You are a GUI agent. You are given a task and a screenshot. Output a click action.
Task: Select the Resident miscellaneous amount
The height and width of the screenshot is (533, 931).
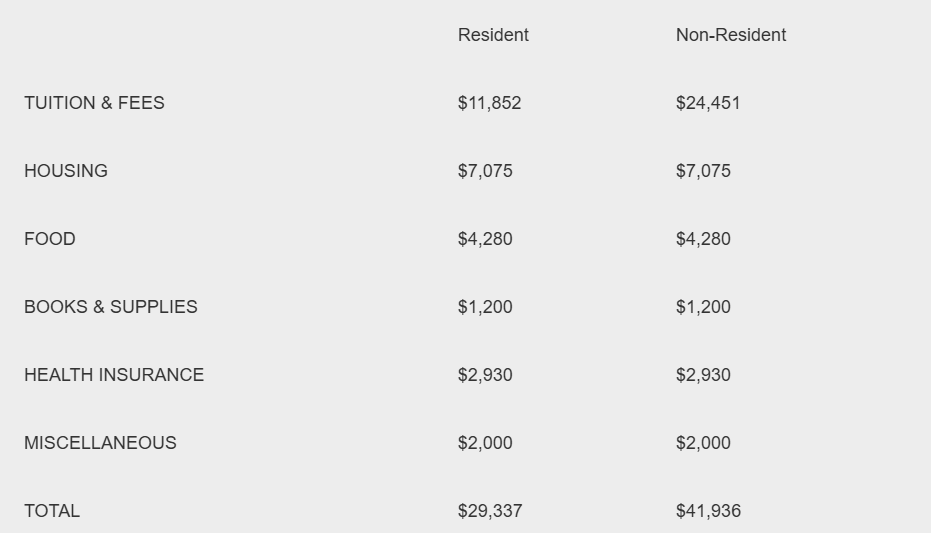tap(485, 443)
